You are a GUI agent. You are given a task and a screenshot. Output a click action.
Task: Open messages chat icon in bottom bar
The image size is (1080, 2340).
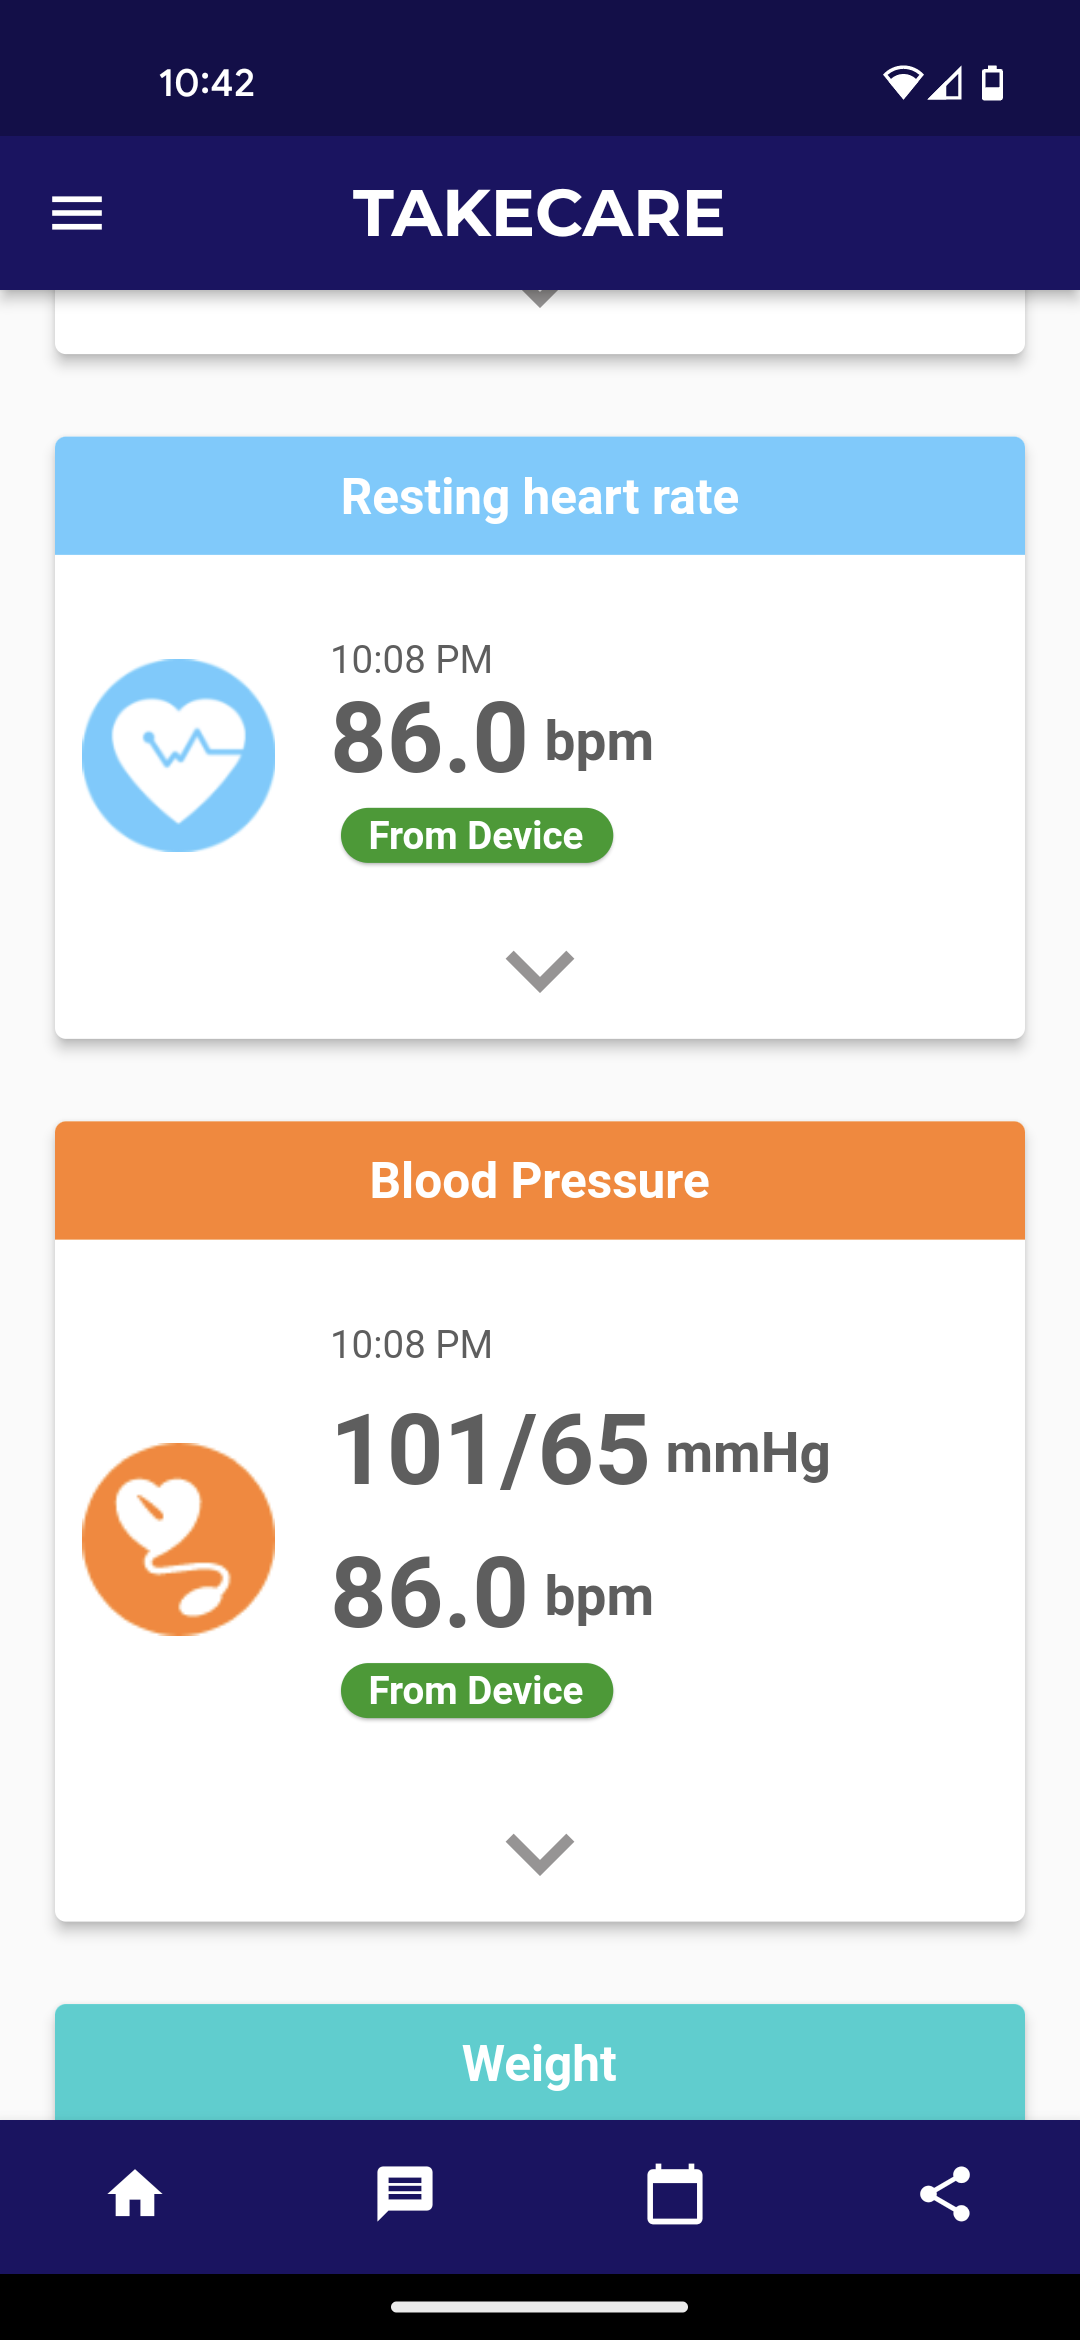point(405,2194)
